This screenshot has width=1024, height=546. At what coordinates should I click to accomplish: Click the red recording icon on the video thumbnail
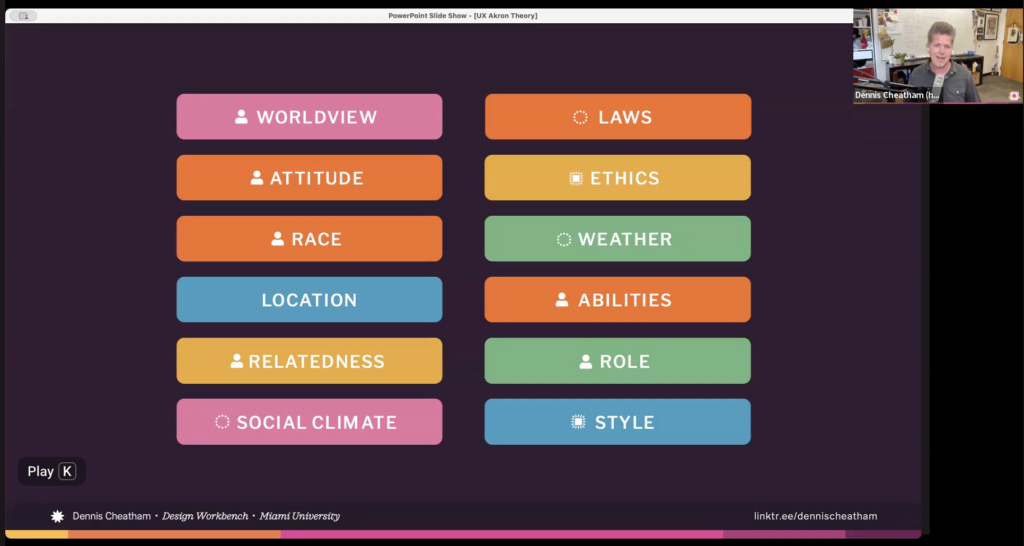(1014, 96)
